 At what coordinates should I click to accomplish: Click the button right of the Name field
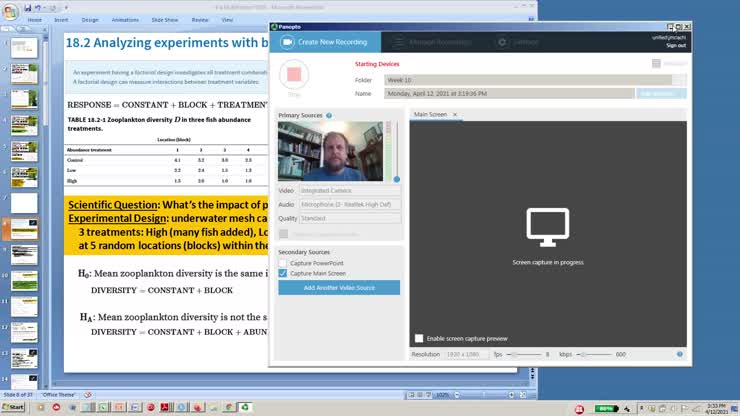pos(661,93)
